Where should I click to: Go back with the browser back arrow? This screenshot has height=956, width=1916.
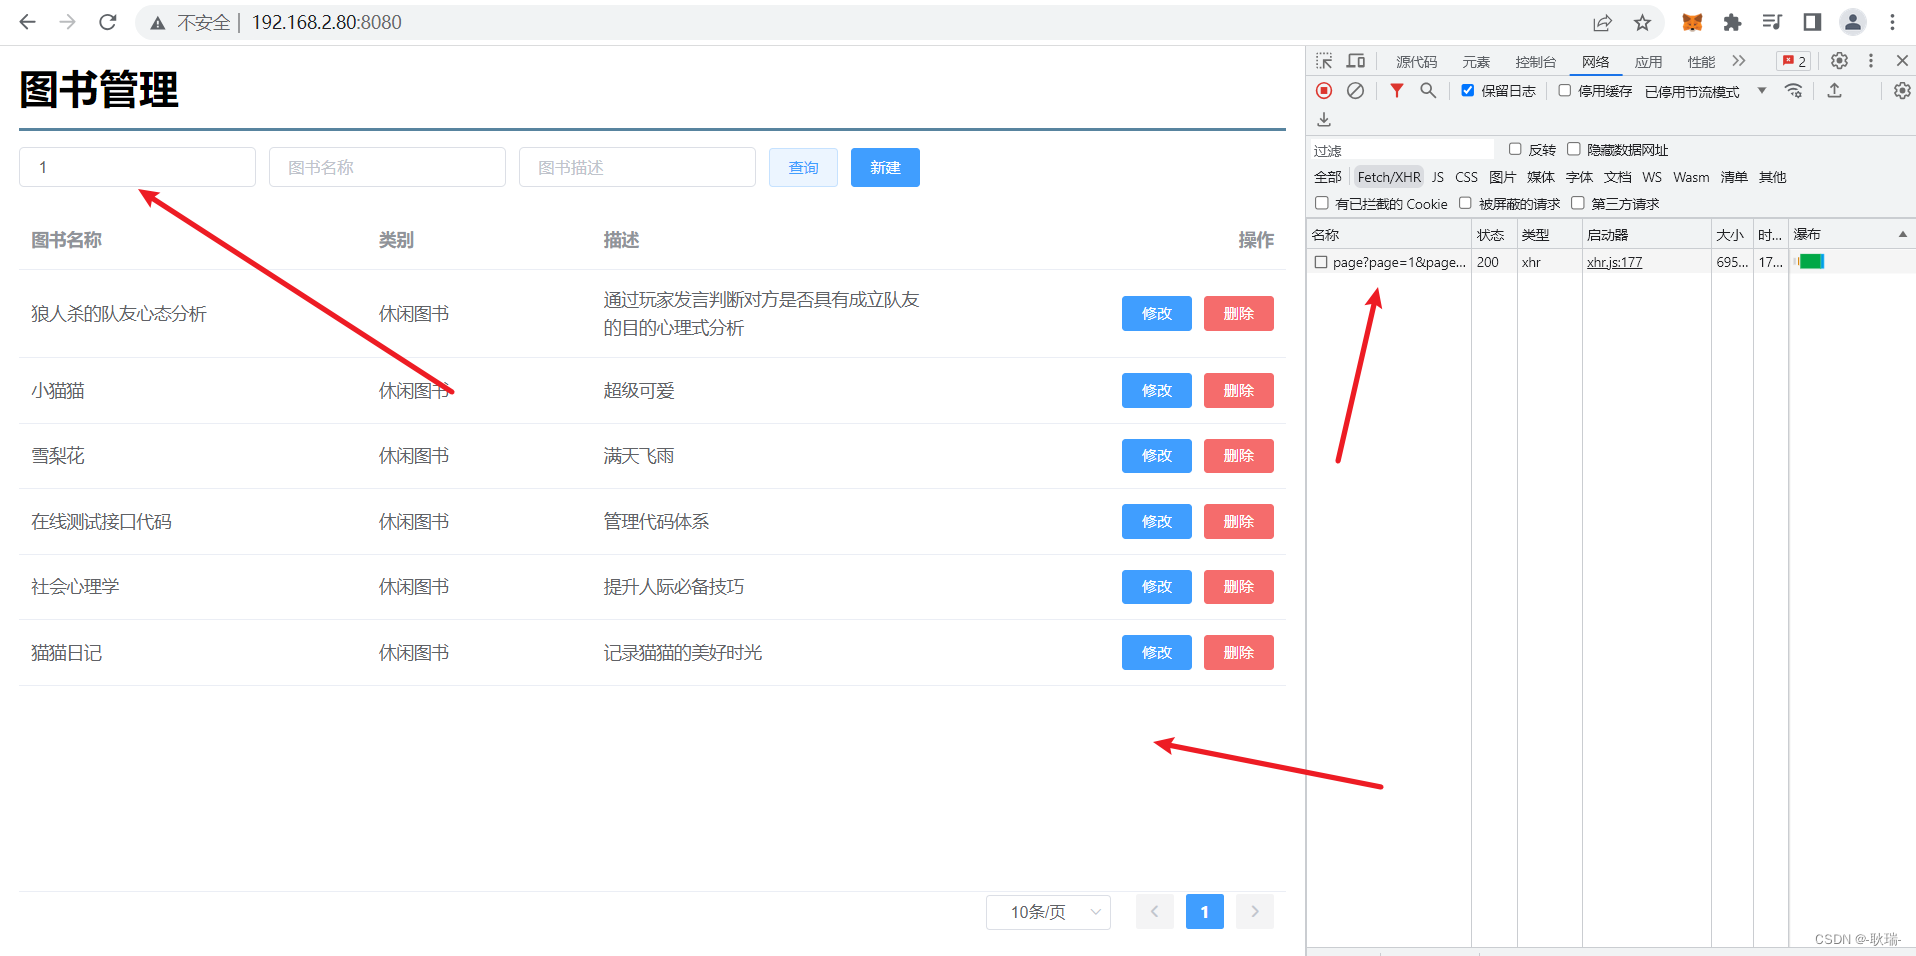[x=27, y=22]
